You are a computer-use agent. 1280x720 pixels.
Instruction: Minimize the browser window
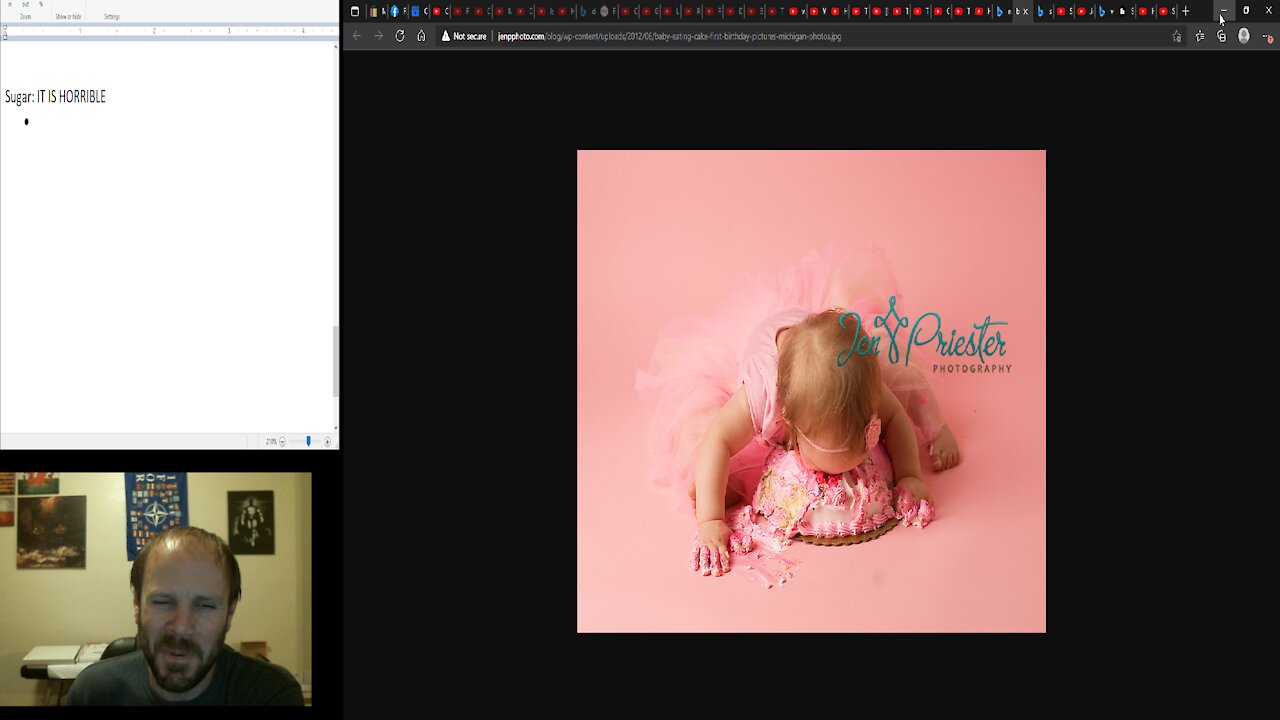pyautogui.click(x=1223, y=11)
